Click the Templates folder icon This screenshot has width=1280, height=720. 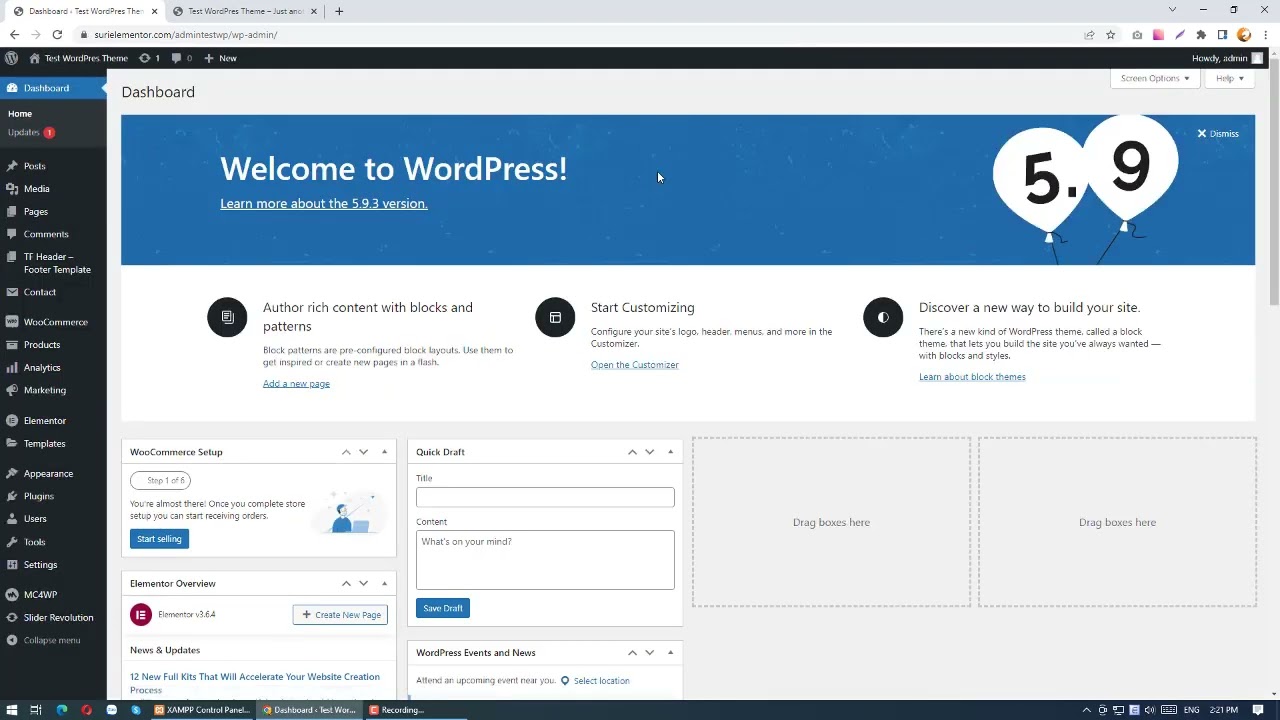point(12,444)
